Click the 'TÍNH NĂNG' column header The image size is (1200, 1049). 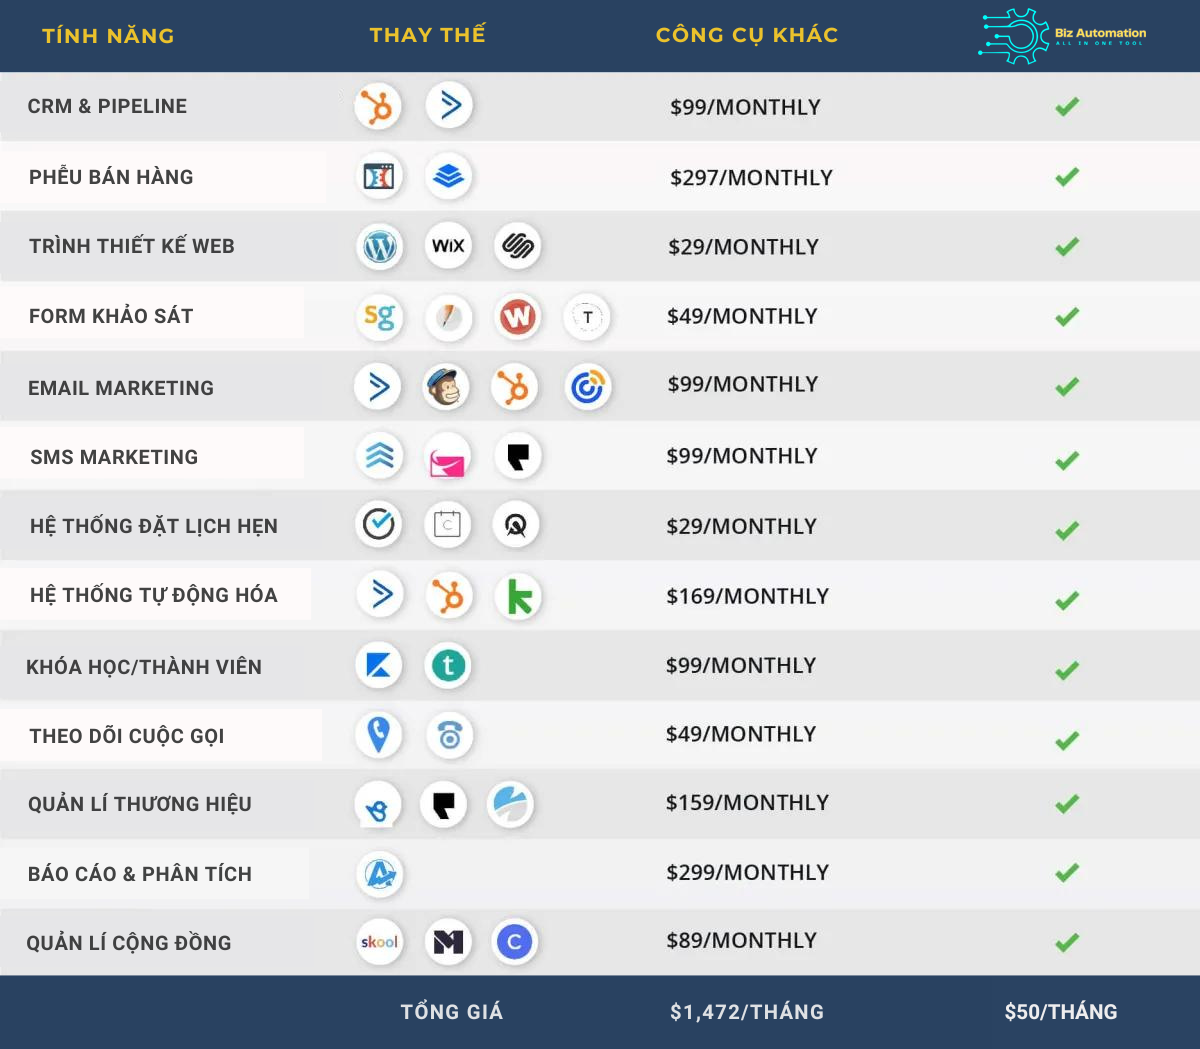(108, 36)
